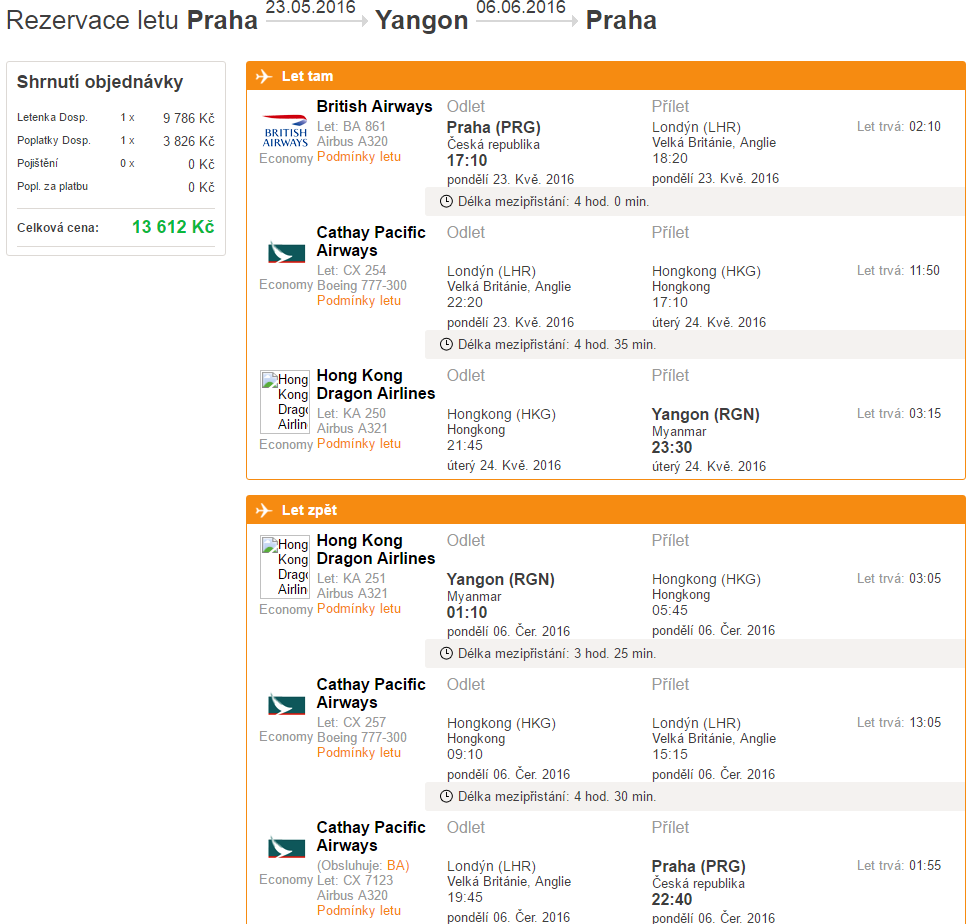Click the orange BA operator link
This screenshot has height=924, width=968.
click(x=396, y=865)
